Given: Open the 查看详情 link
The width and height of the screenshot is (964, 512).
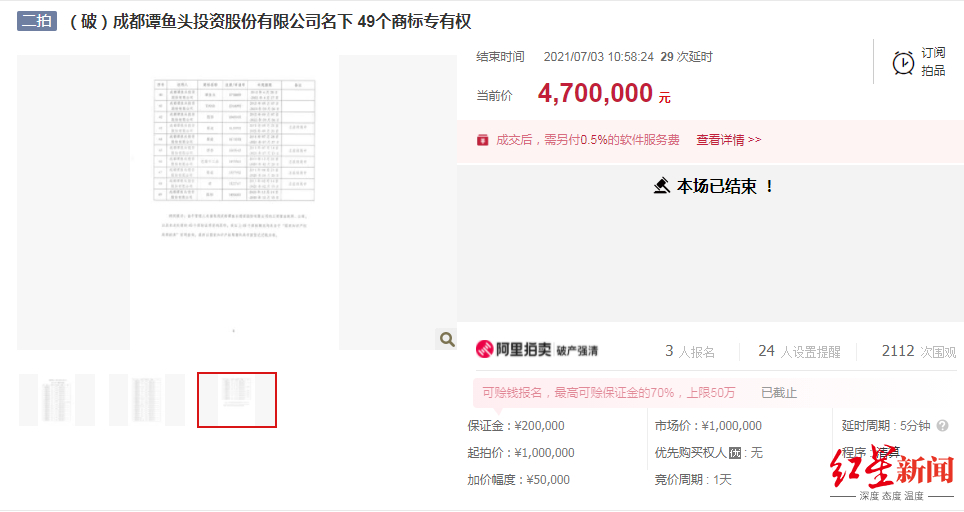Looking at the screenshot, I should pos(729,140).
